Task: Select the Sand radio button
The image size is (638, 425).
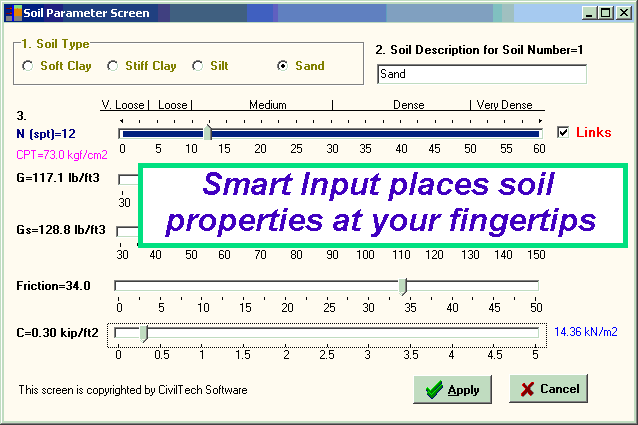Action: (x=283, y=66)
